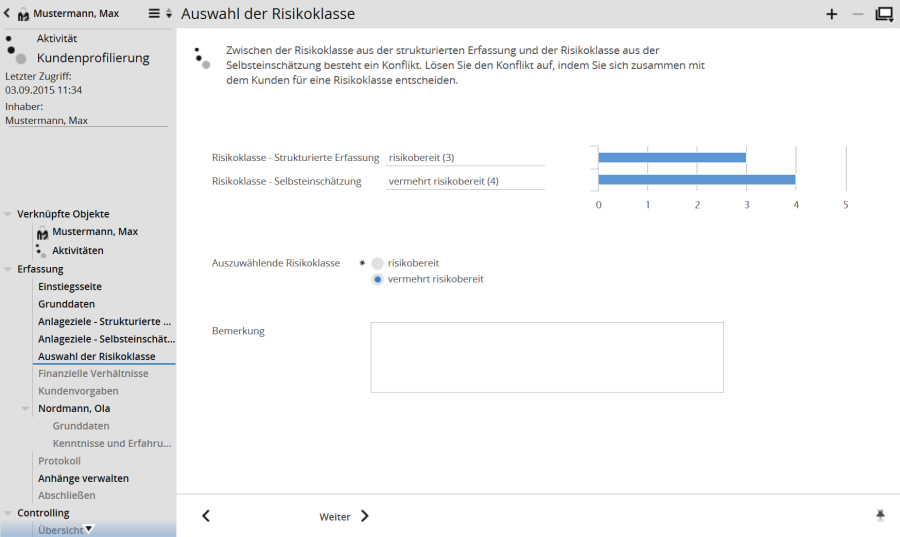
Task: Open the Inhaber link Mustermann, Max
Action: pyautogui.click(x=47, y=120)
